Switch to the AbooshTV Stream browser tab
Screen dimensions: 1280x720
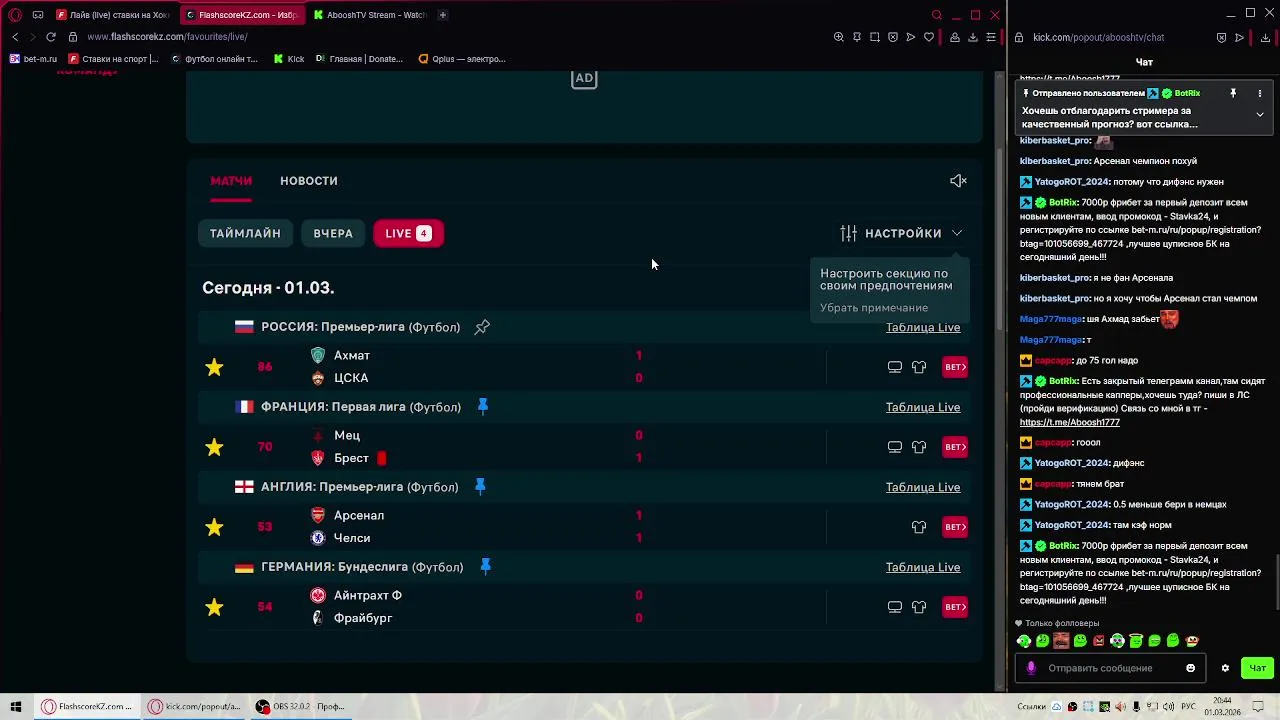tap(369, 15)
